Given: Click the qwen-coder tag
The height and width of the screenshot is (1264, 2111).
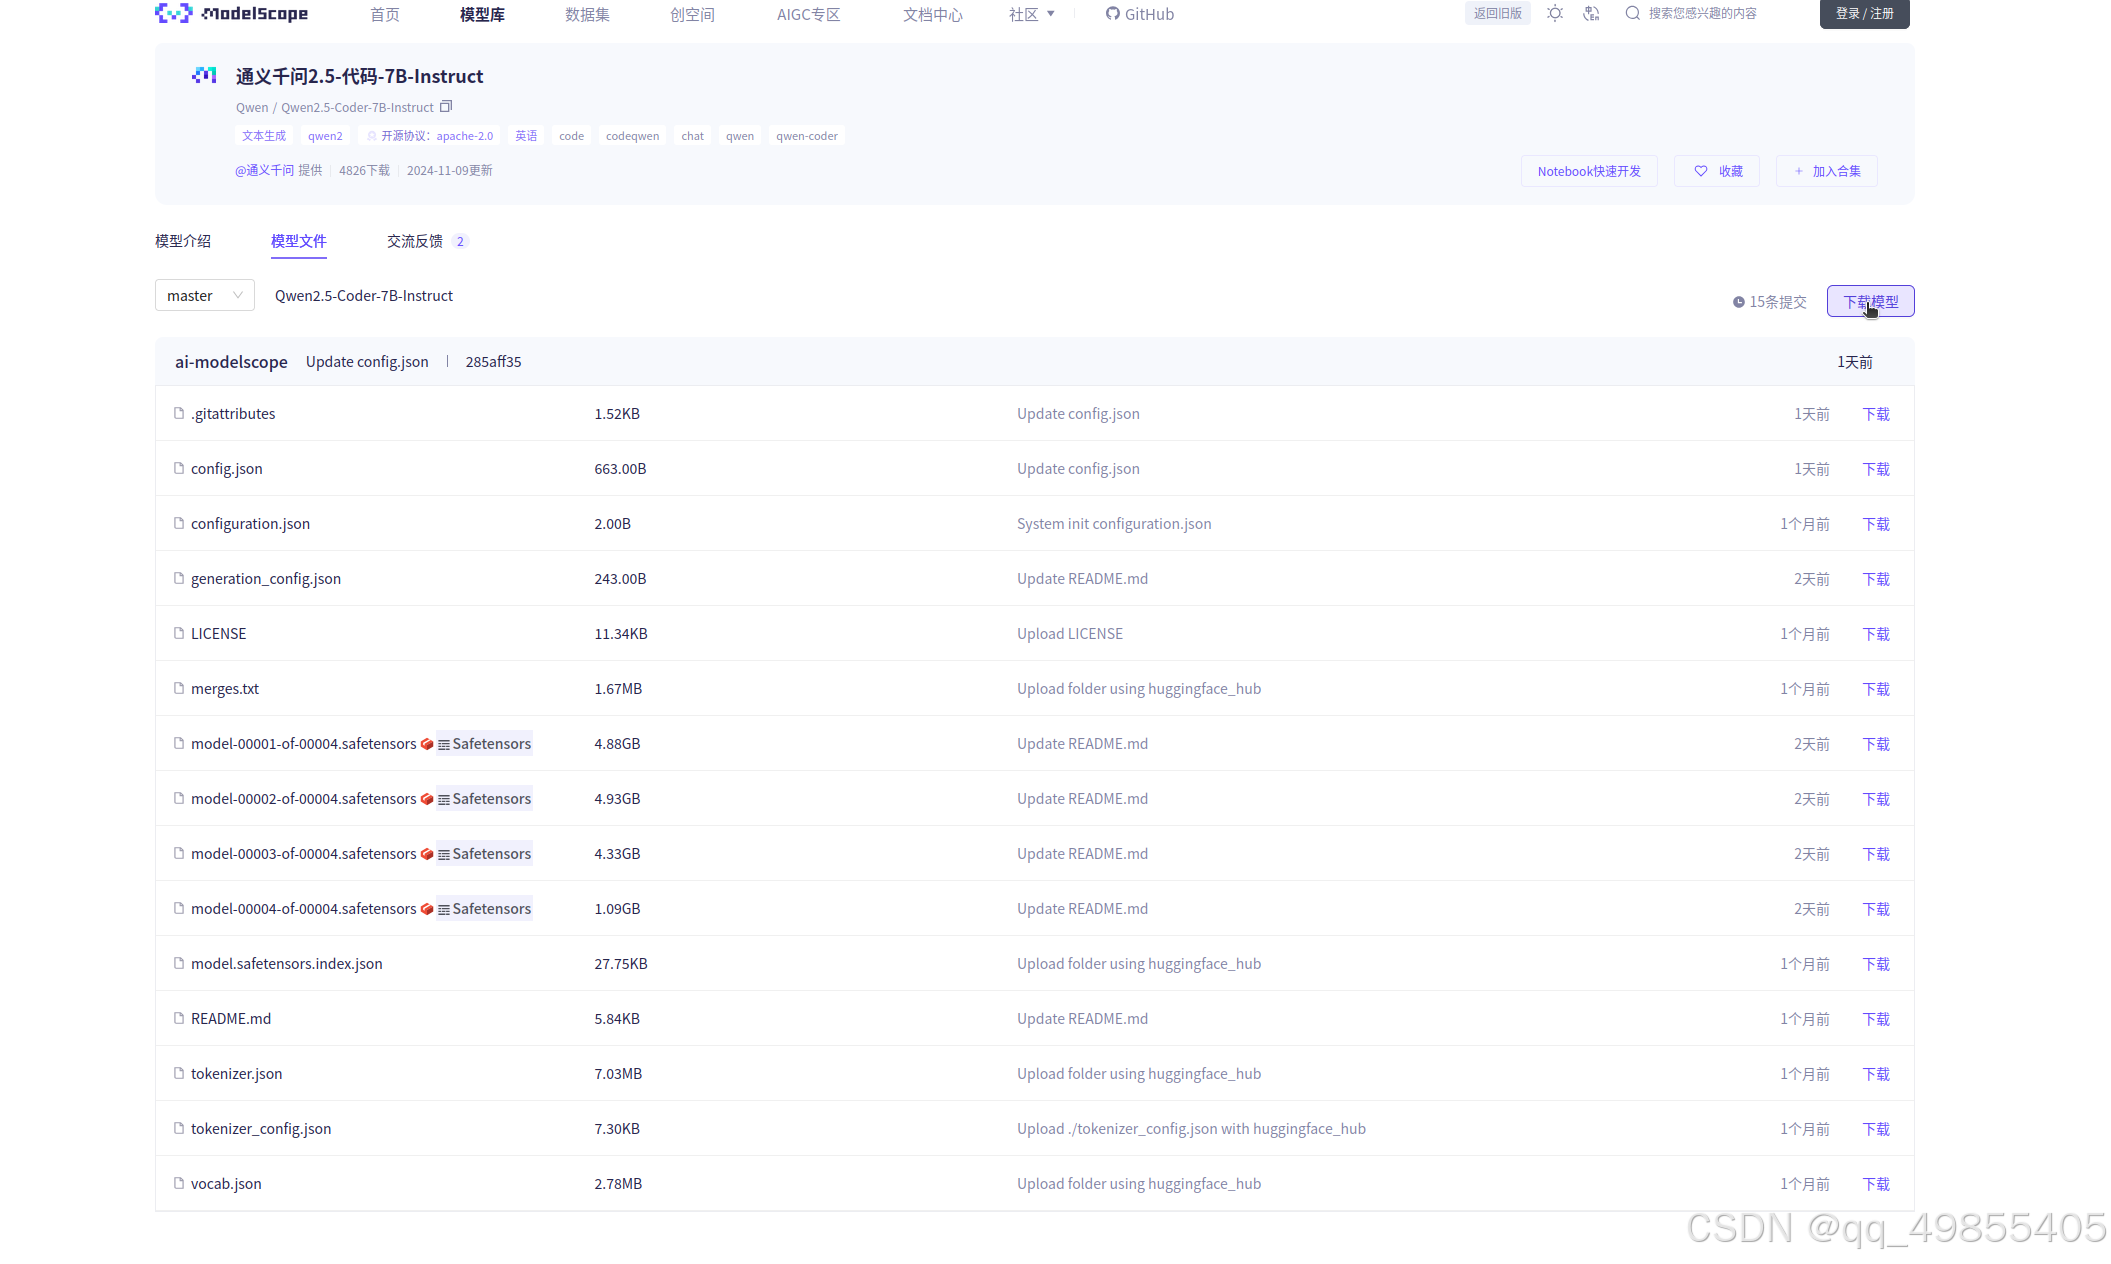Looking at the screenshot, I should click(807, 136).
